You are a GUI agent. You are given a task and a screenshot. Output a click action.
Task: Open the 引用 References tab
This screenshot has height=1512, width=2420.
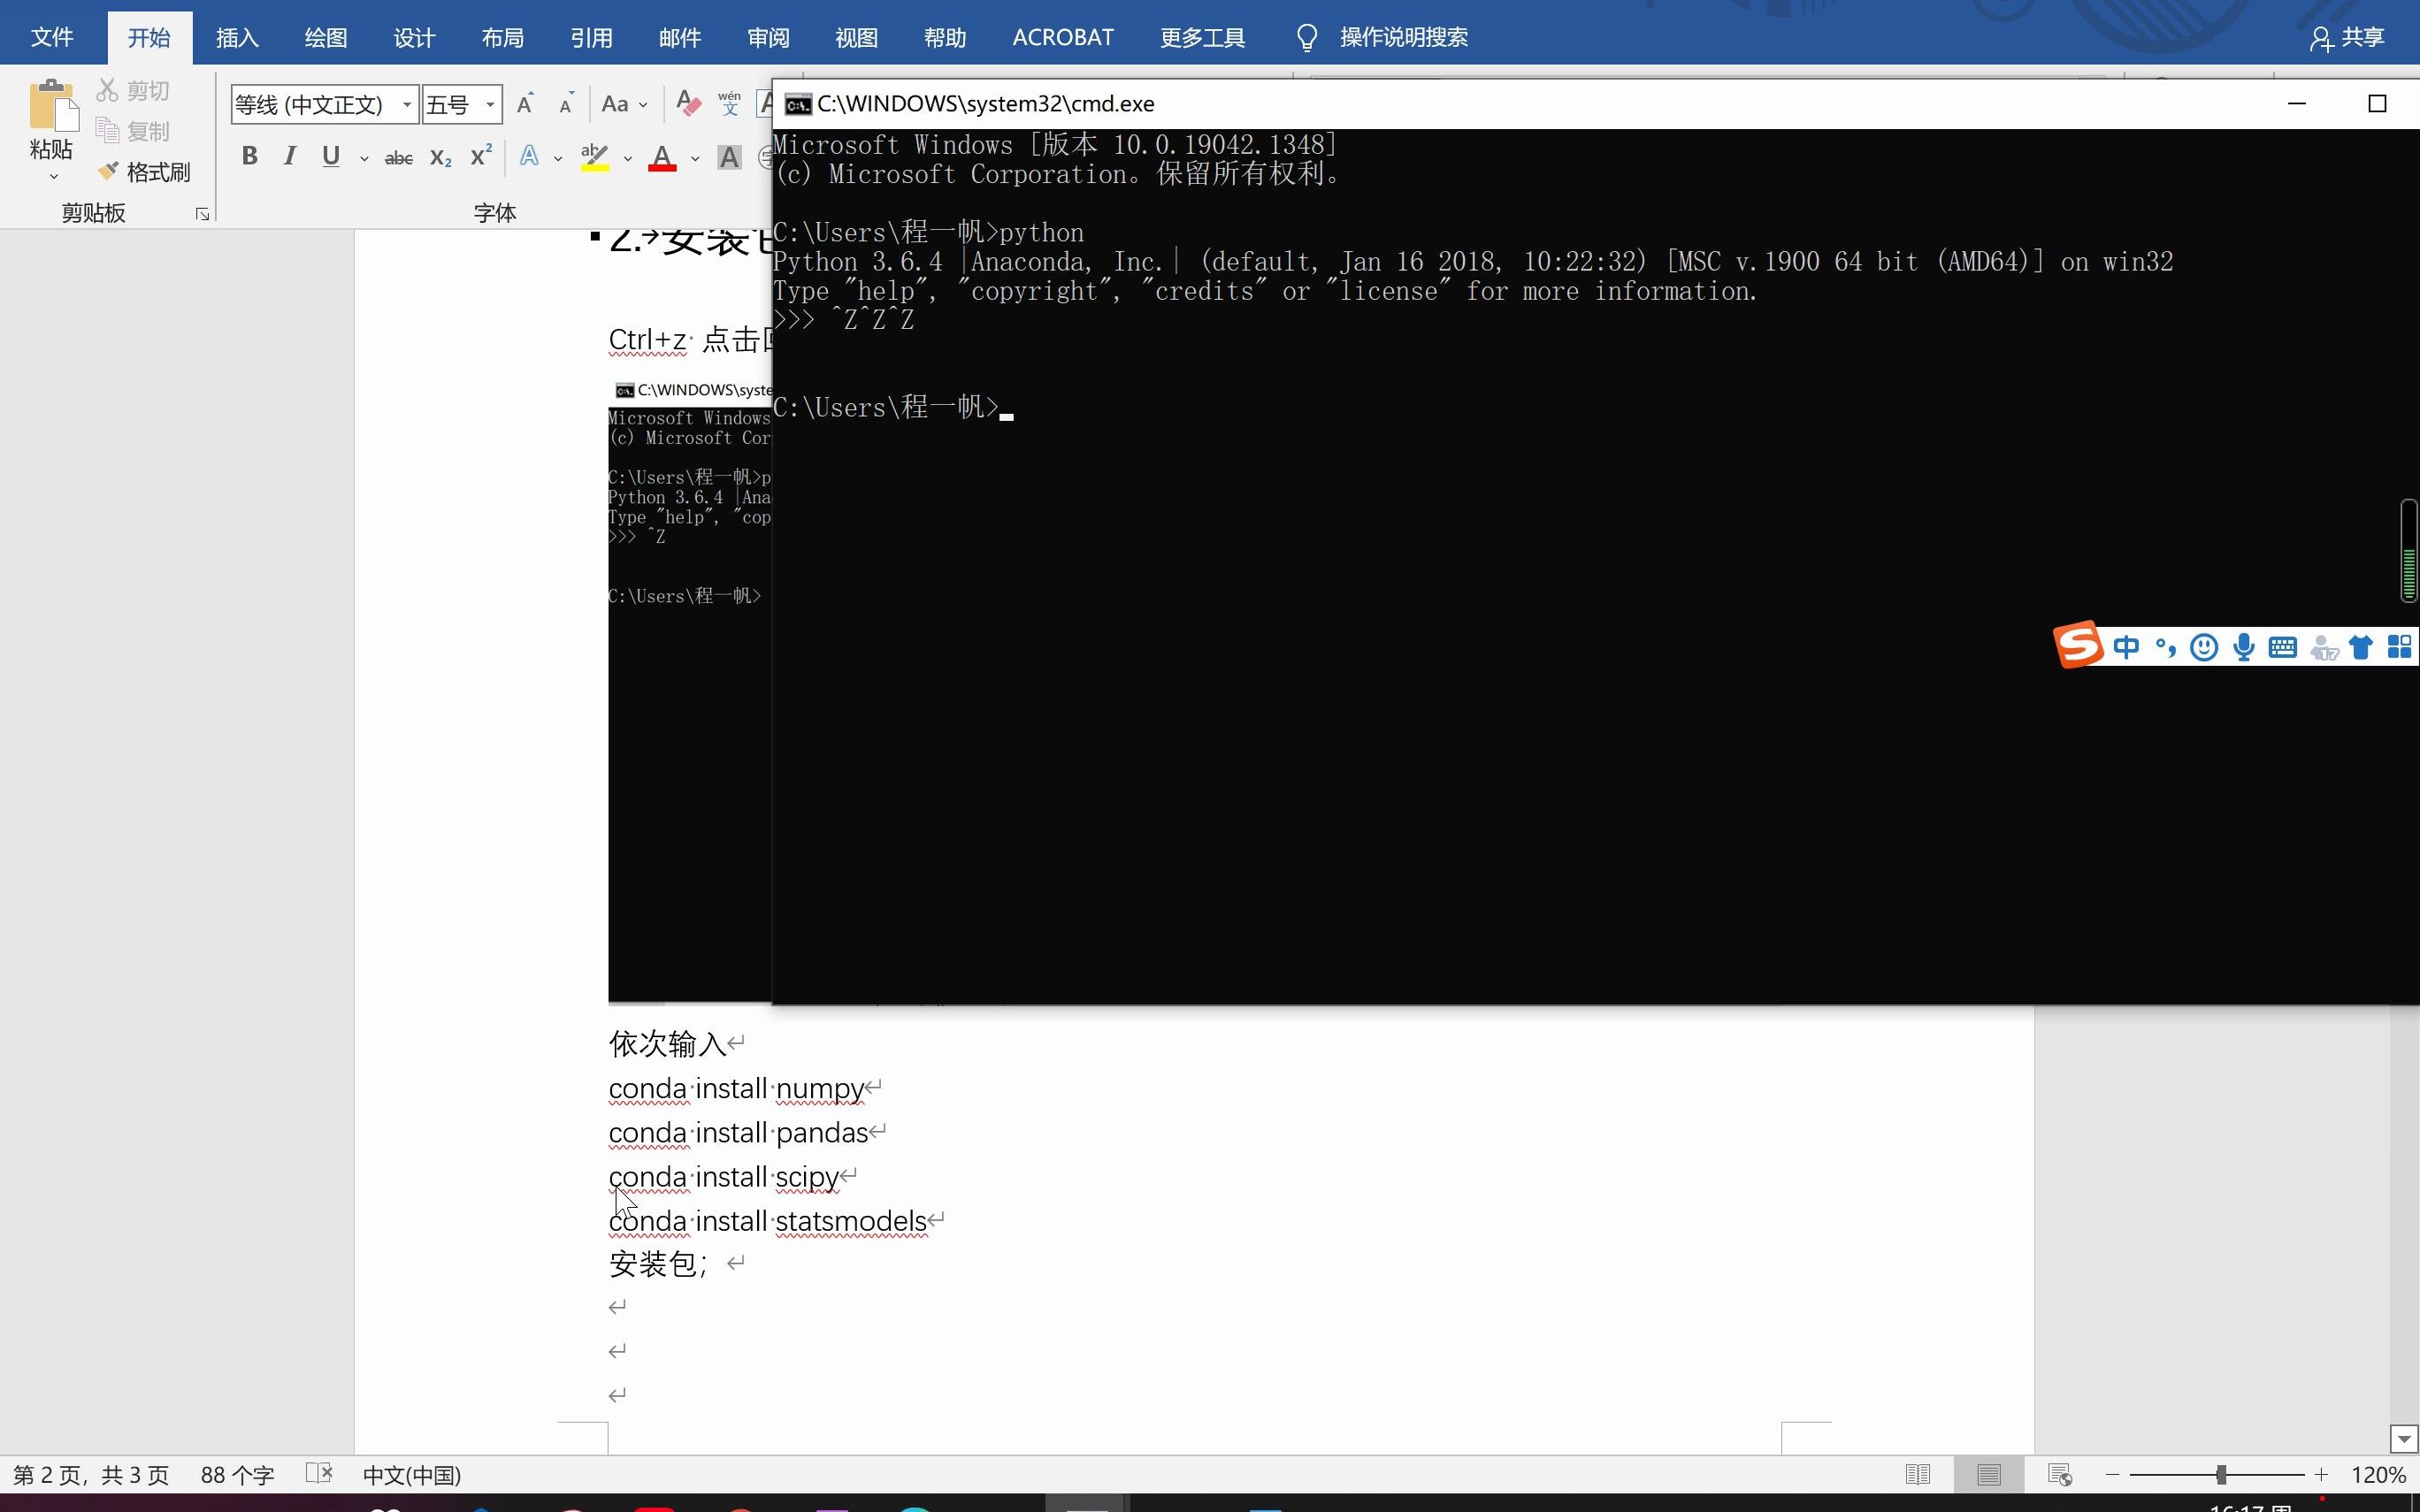point(591,38)
